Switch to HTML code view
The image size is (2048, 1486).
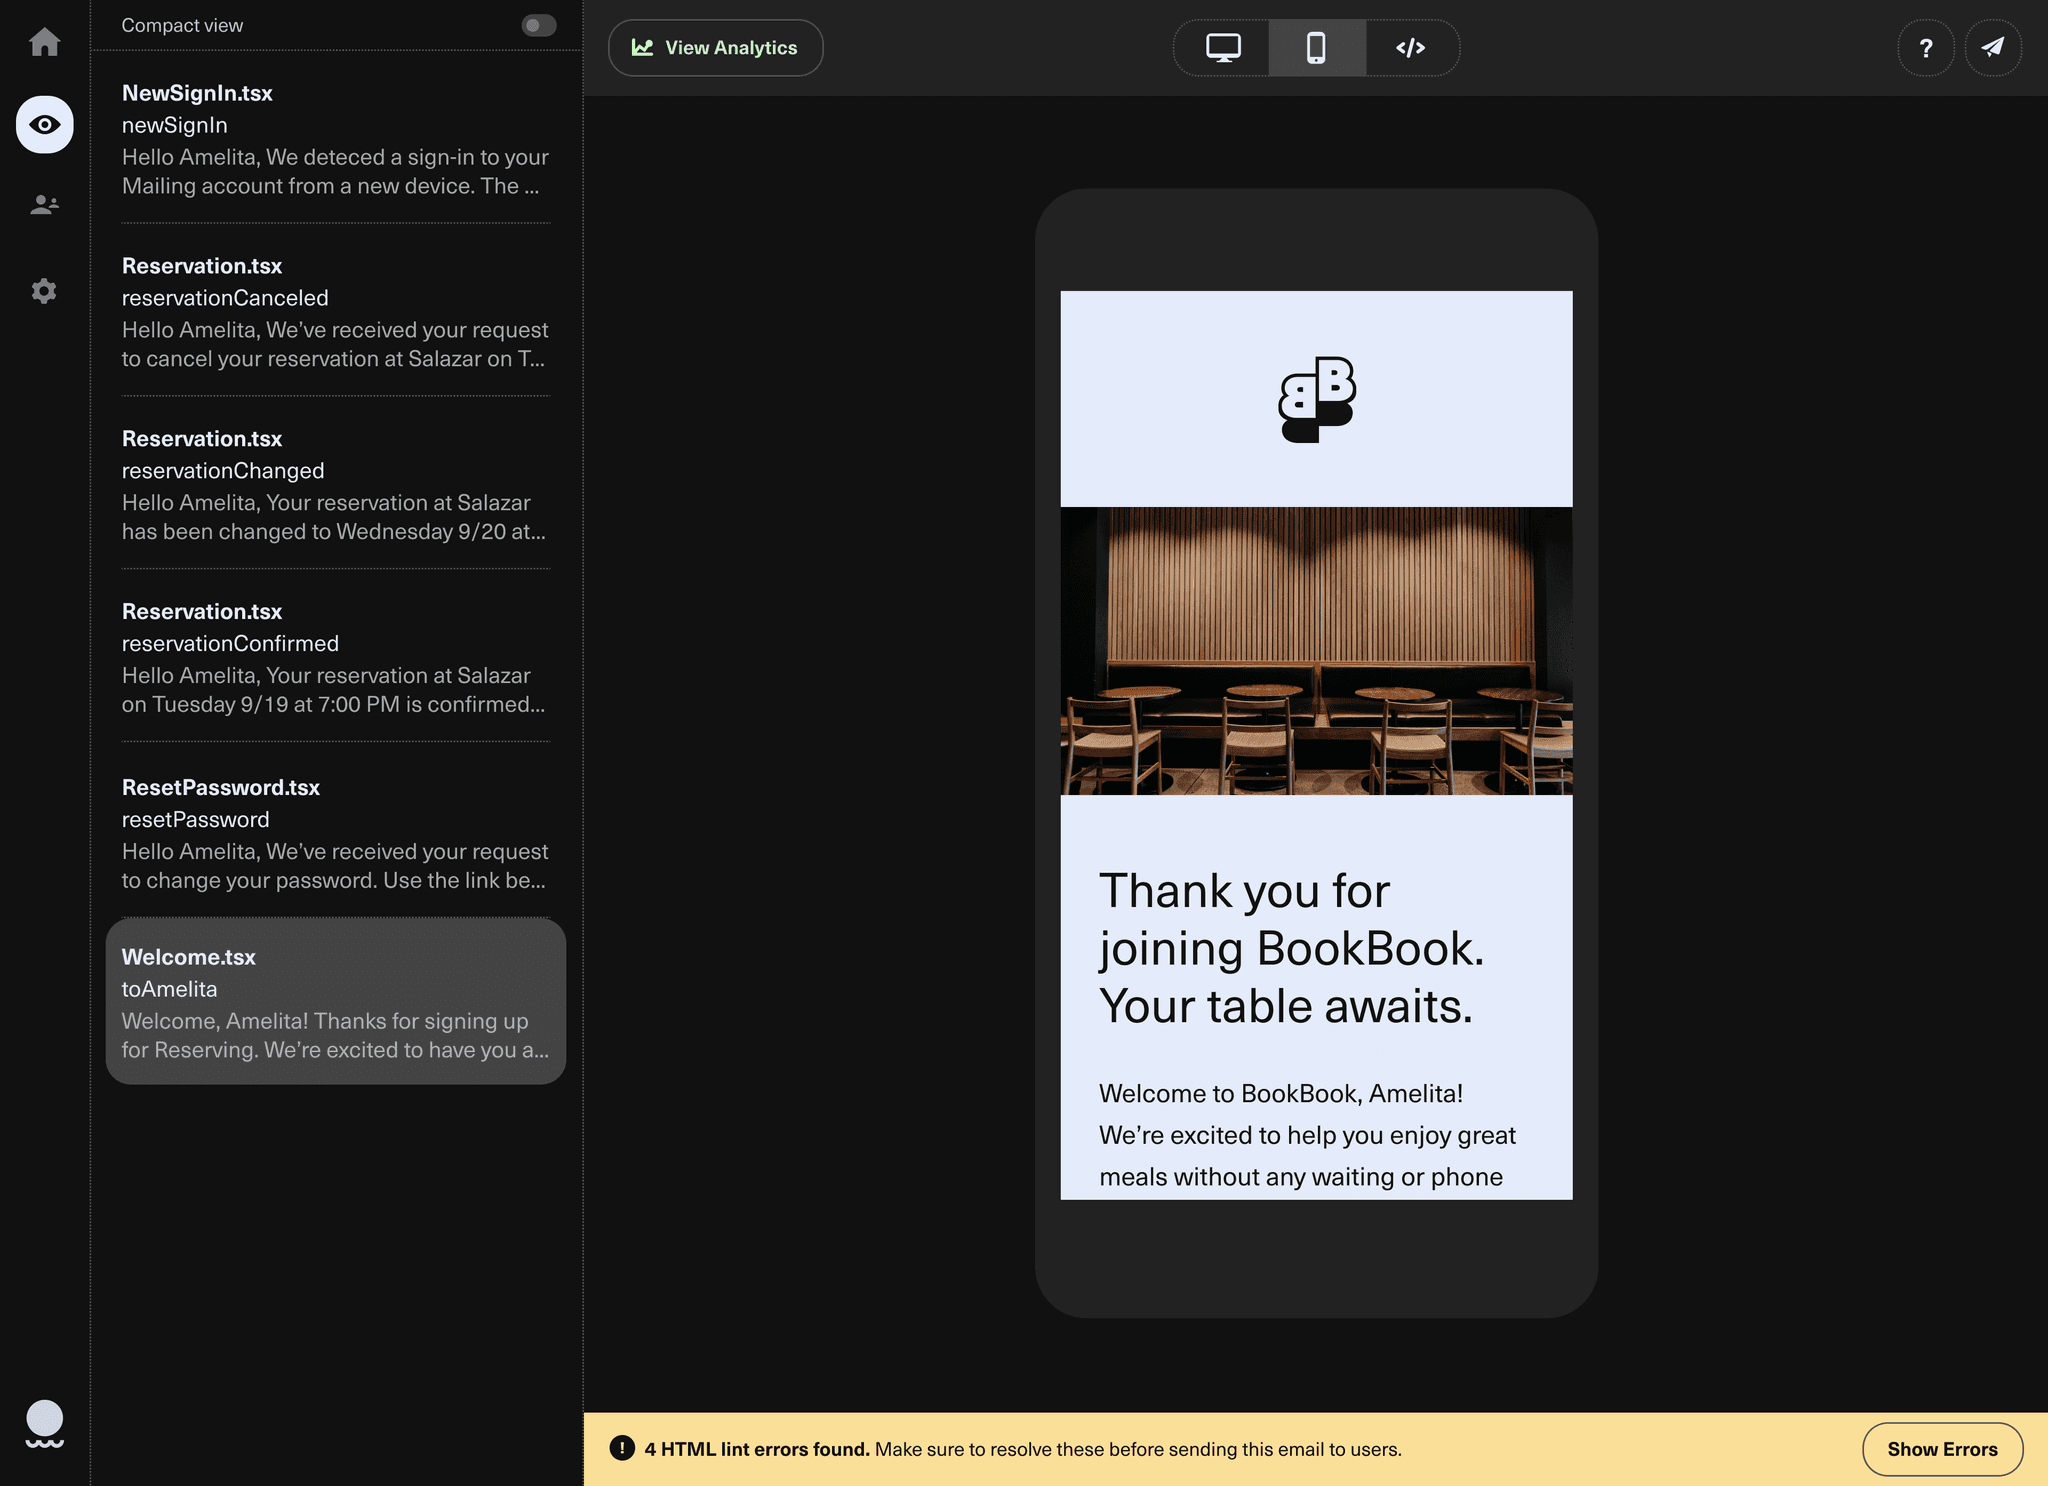click(x=1411, y=48)
